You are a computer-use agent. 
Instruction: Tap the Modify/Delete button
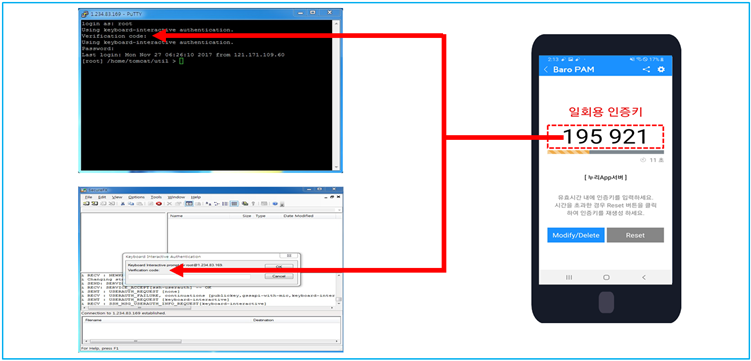pyautogui.click(x=576, y=235)
